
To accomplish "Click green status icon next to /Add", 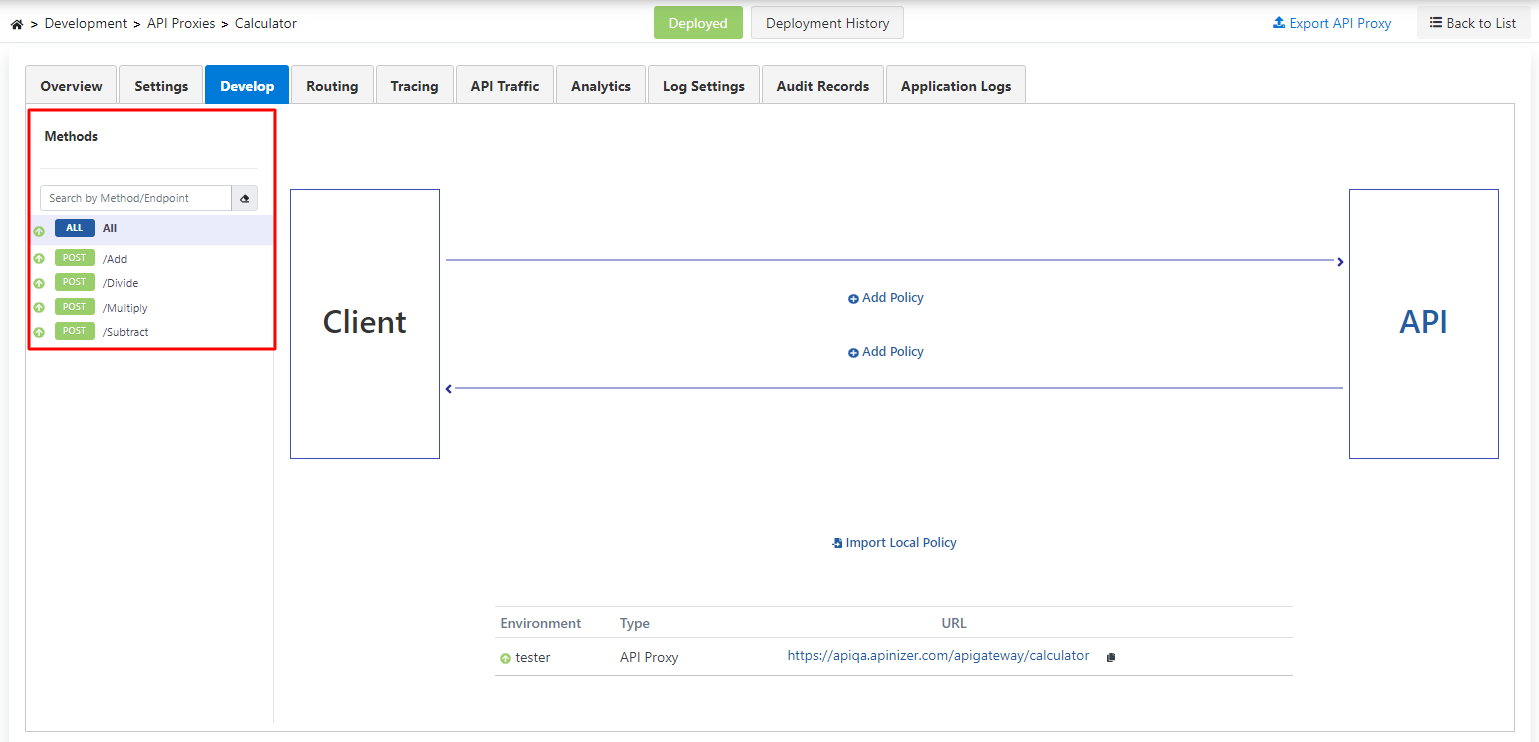I will 39,259.
